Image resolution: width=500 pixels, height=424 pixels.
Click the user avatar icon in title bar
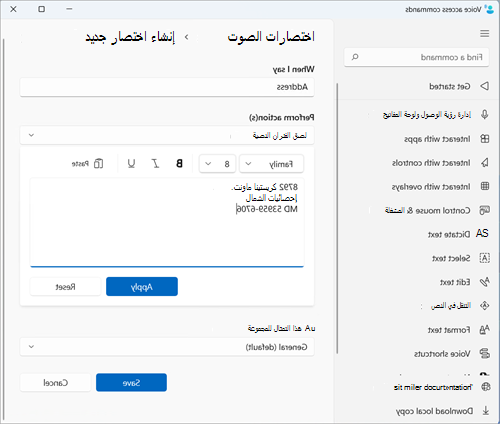(489, 9)
